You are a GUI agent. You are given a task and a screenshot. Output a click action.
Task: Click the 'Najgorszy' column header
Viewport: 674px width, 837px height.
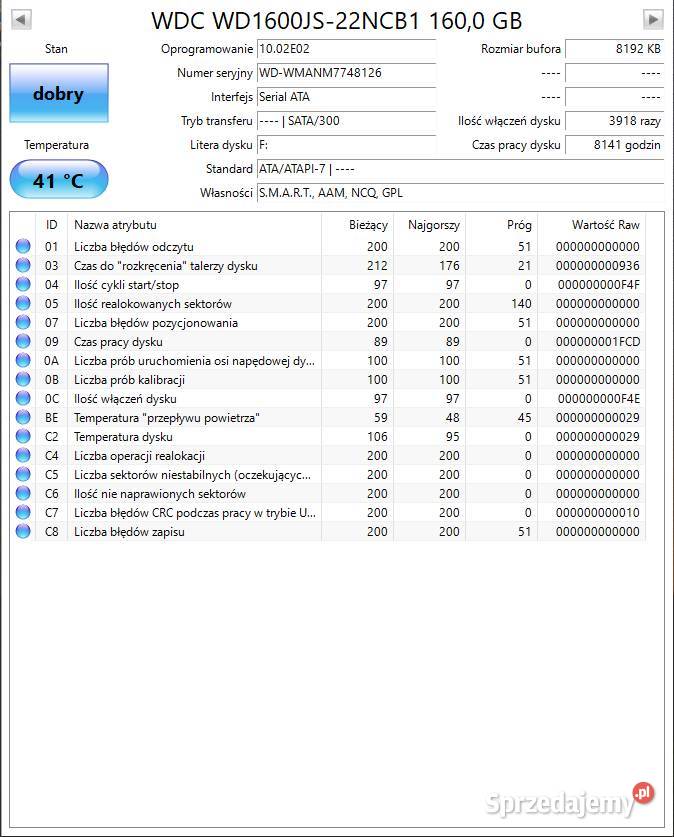430,225
